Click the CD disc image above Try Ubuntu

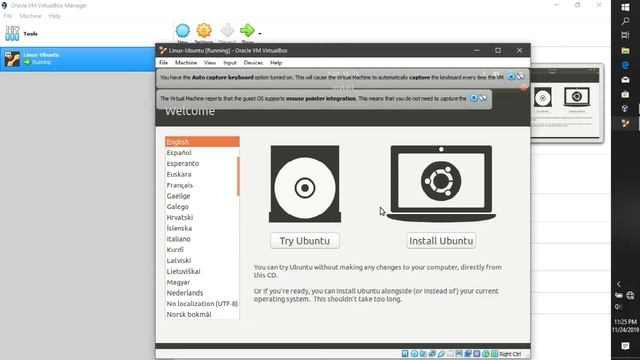pyautogui.click(x=304, y=184)
